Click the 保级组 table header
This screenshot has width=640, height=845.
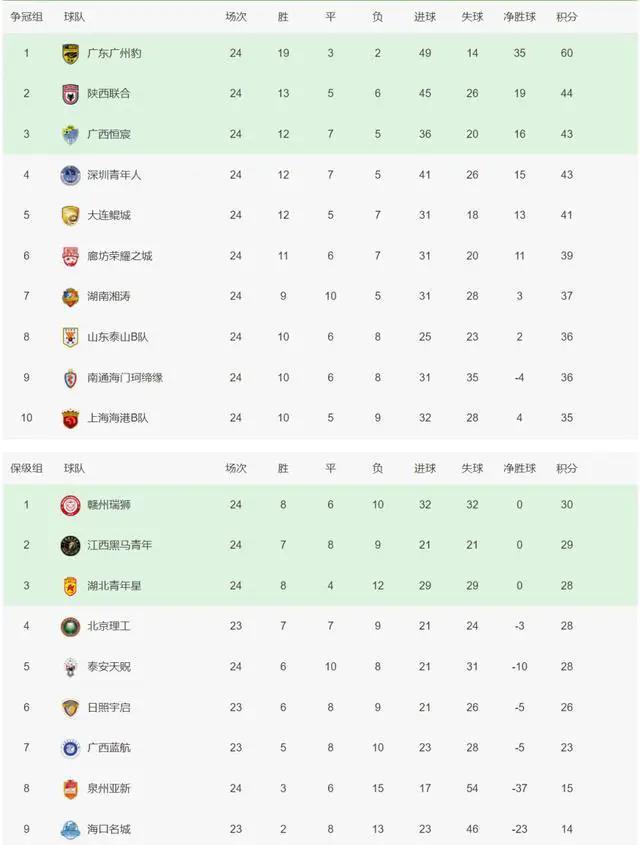point(26,468)
